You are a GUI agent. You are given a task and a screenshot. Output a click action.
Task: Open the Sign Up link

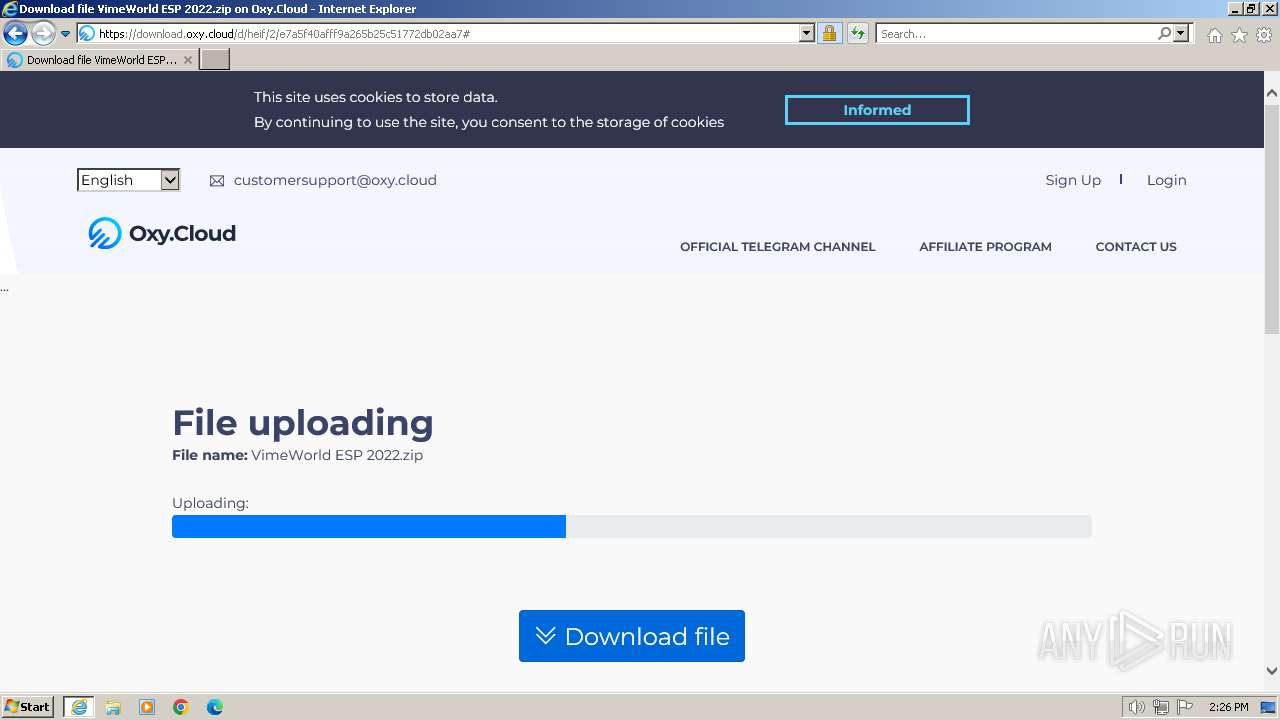(1073, 180)
